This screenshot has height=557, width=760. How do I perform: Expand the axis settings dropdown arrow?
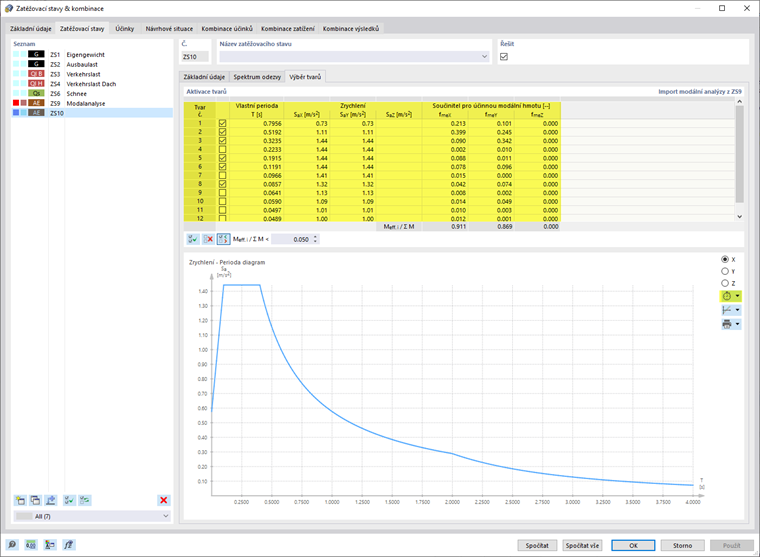click(738, 310)
